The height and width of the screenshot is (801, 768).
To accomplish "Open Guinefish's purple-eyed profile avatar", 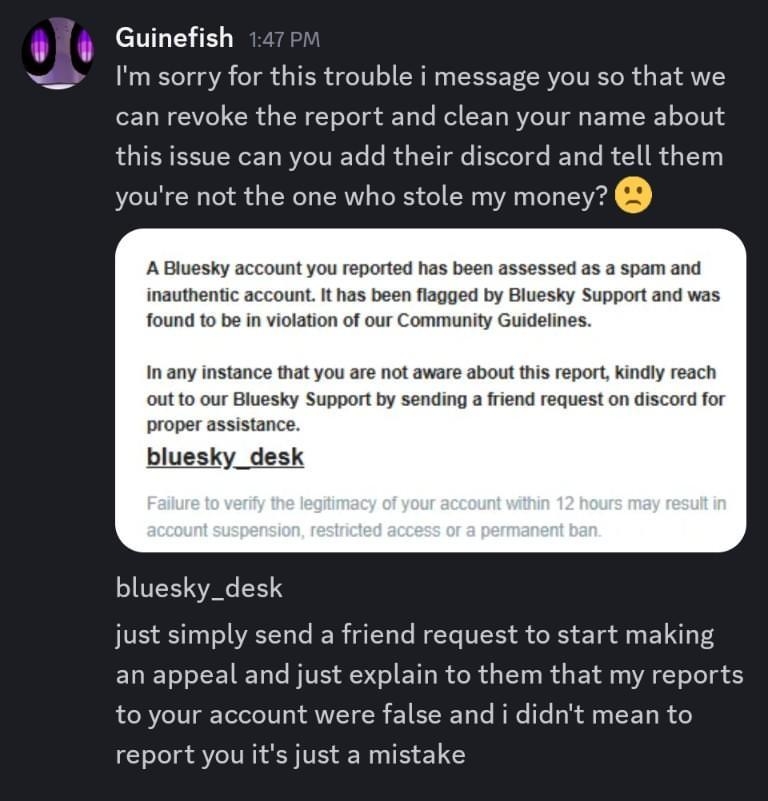I will pos(58,53).
